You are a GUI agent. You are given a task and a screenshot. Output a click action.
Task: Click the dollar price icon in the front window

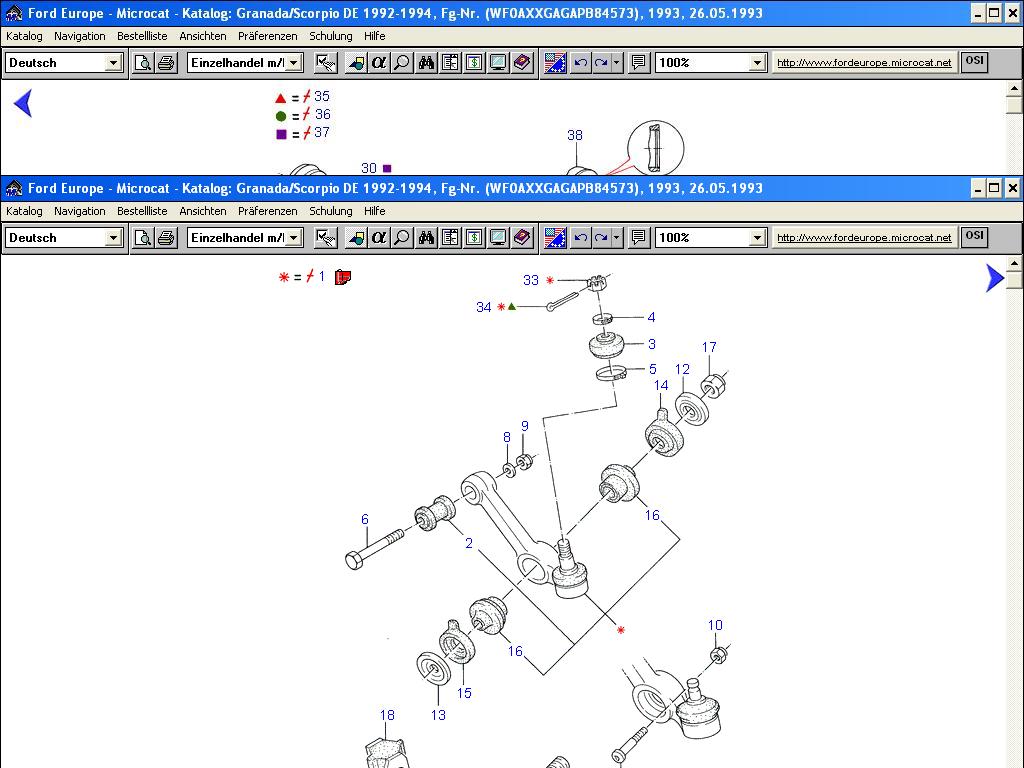(x=474, y=238)
